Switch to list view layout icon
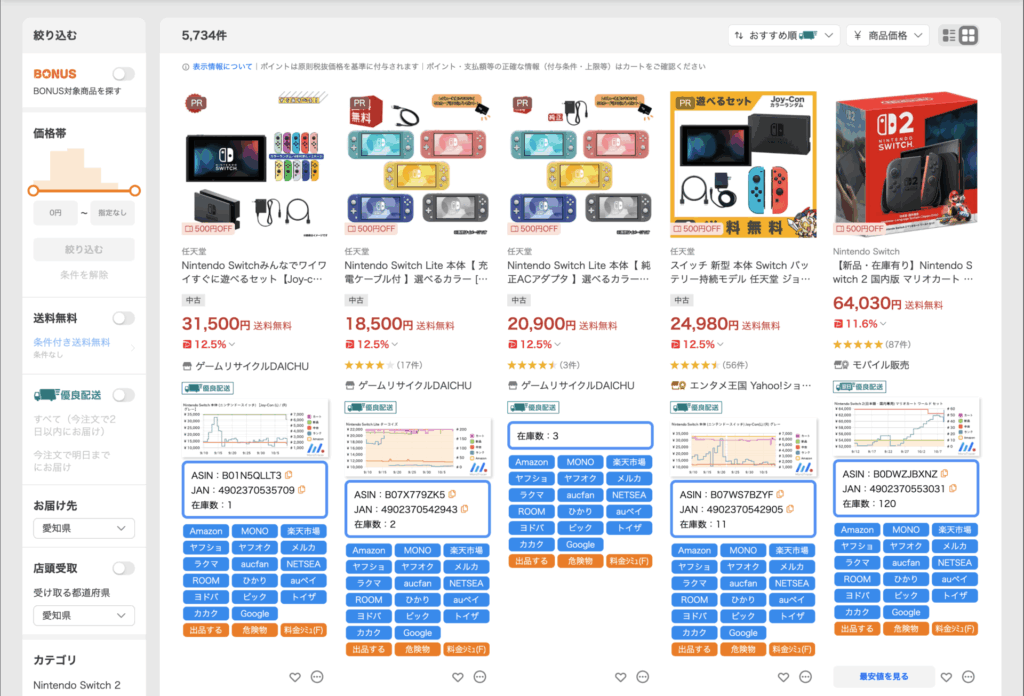 click(949, 36)
